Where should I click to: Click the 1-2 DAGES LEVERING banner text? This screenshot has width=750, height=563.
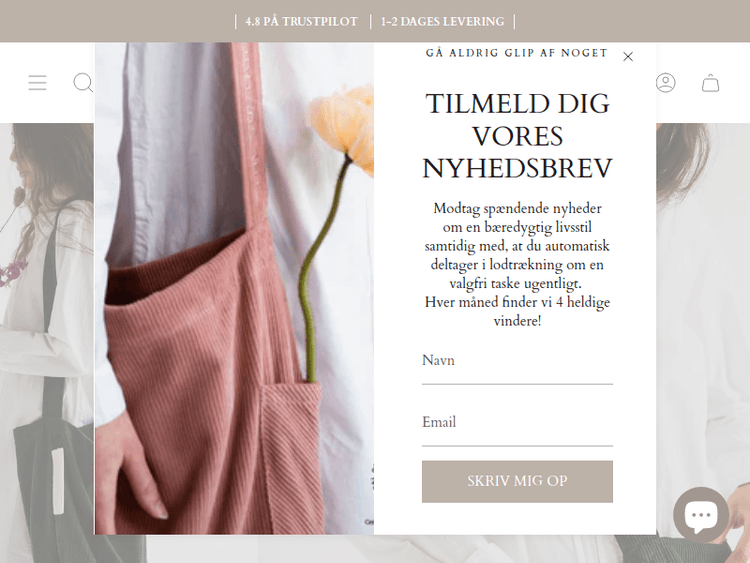[442, 22]
